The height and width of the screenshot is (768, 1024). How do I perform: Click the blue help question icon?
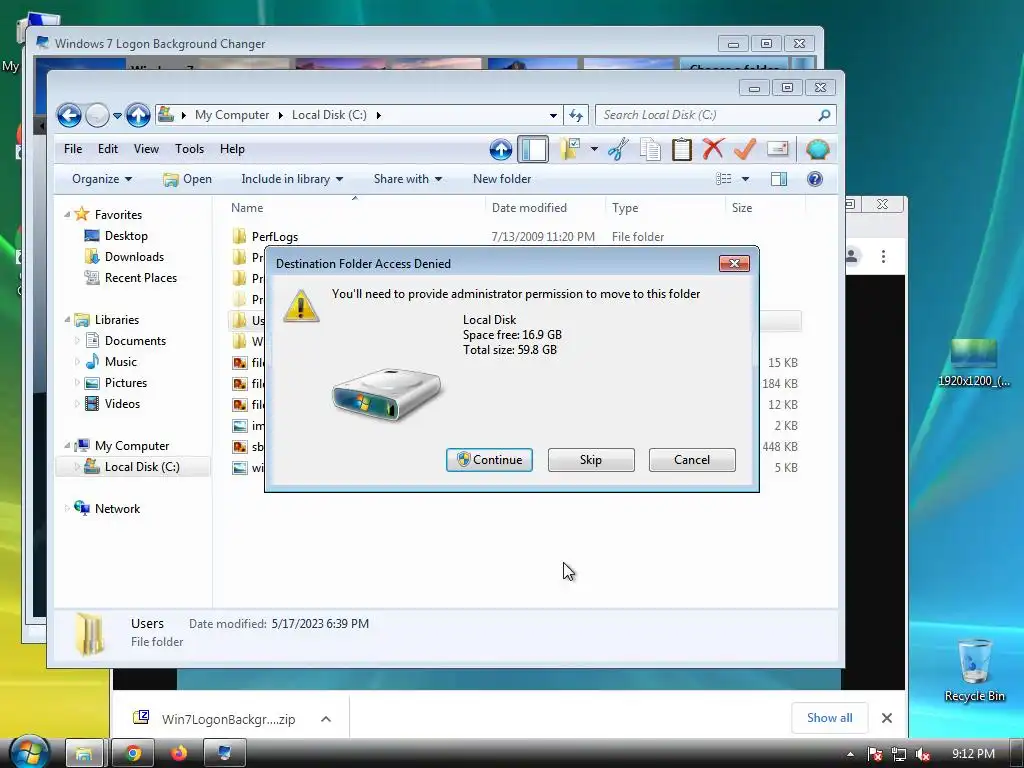pos(814,179)
